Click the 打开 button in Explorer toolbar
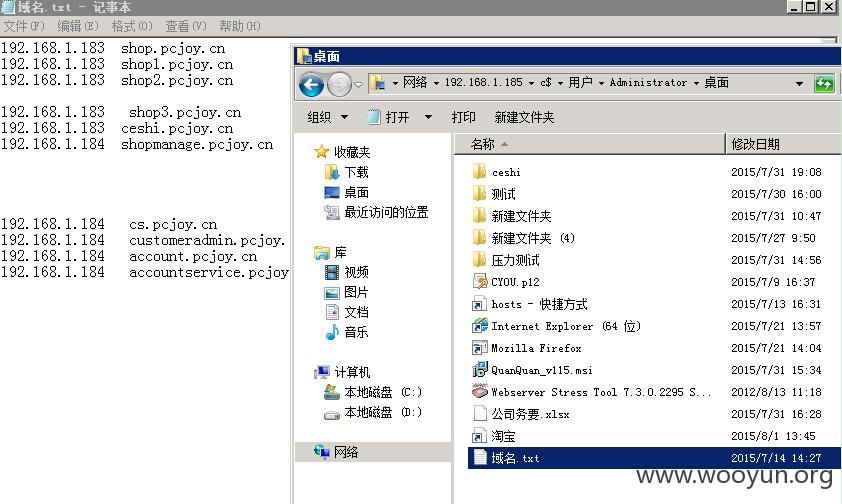Screen dimensions: 842x504 click(x=389, y=117)
